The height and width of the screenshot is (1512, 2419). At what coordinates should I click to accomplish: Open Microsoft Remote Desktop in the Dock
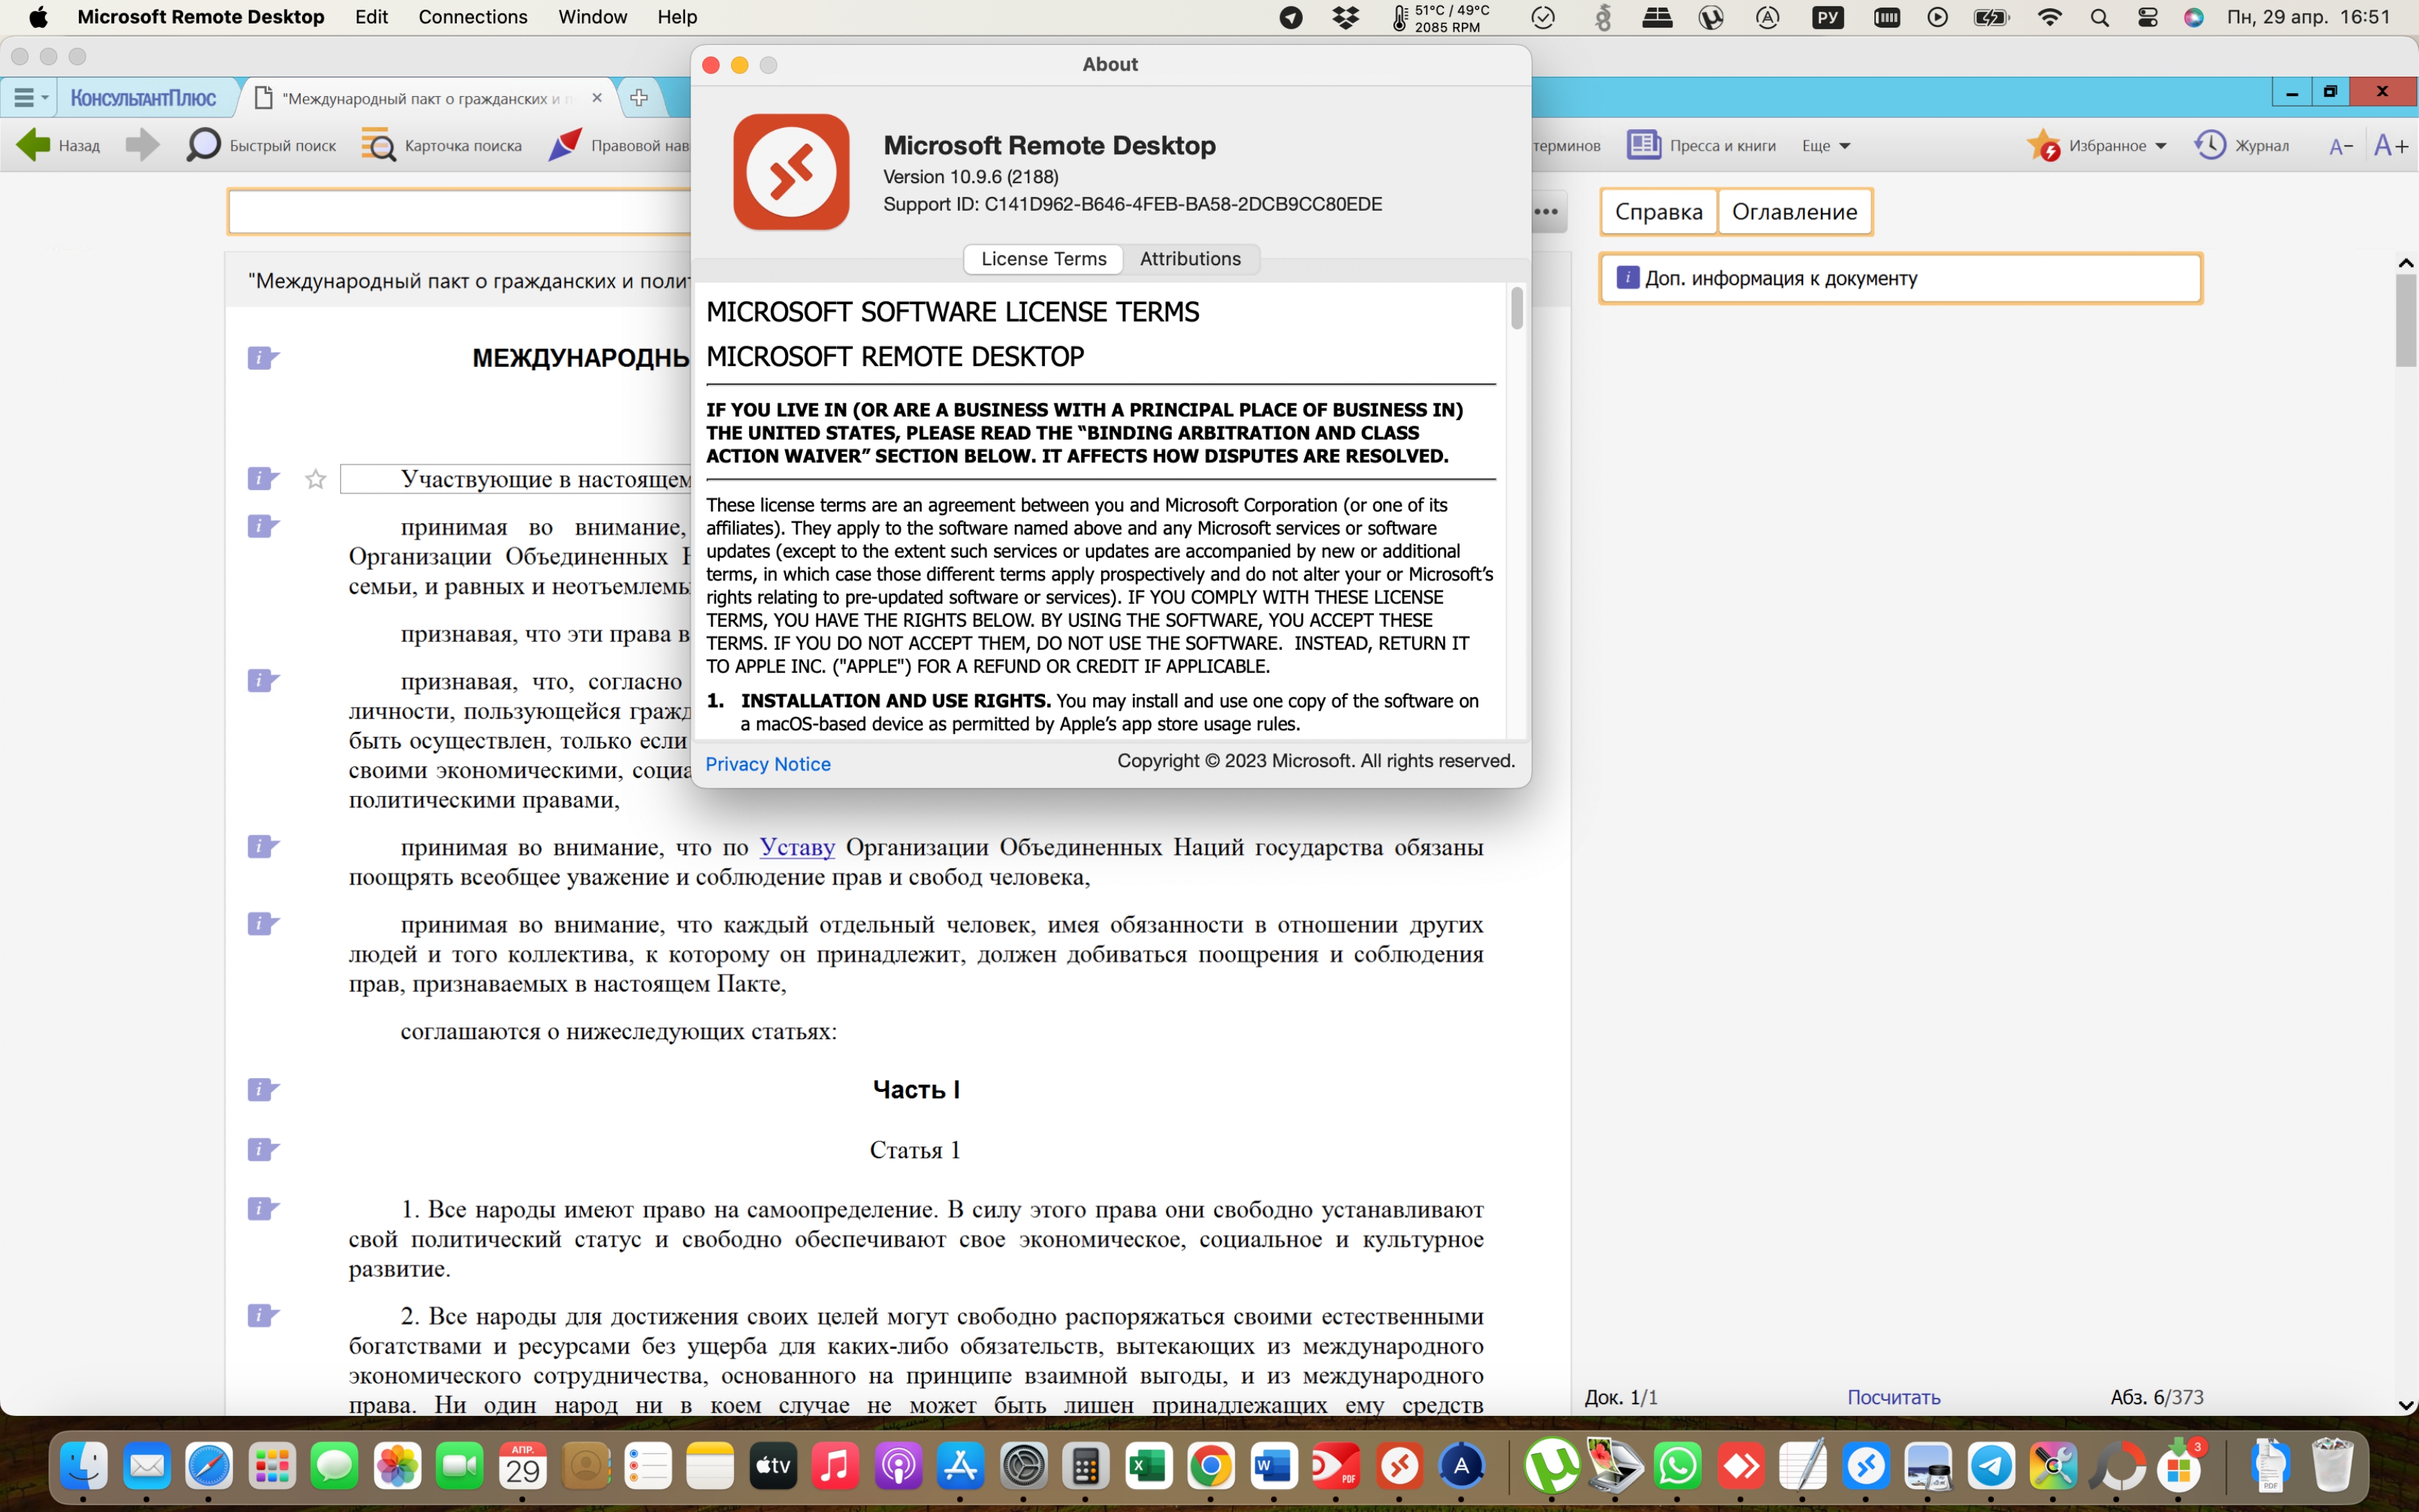coord(1399,1467)
